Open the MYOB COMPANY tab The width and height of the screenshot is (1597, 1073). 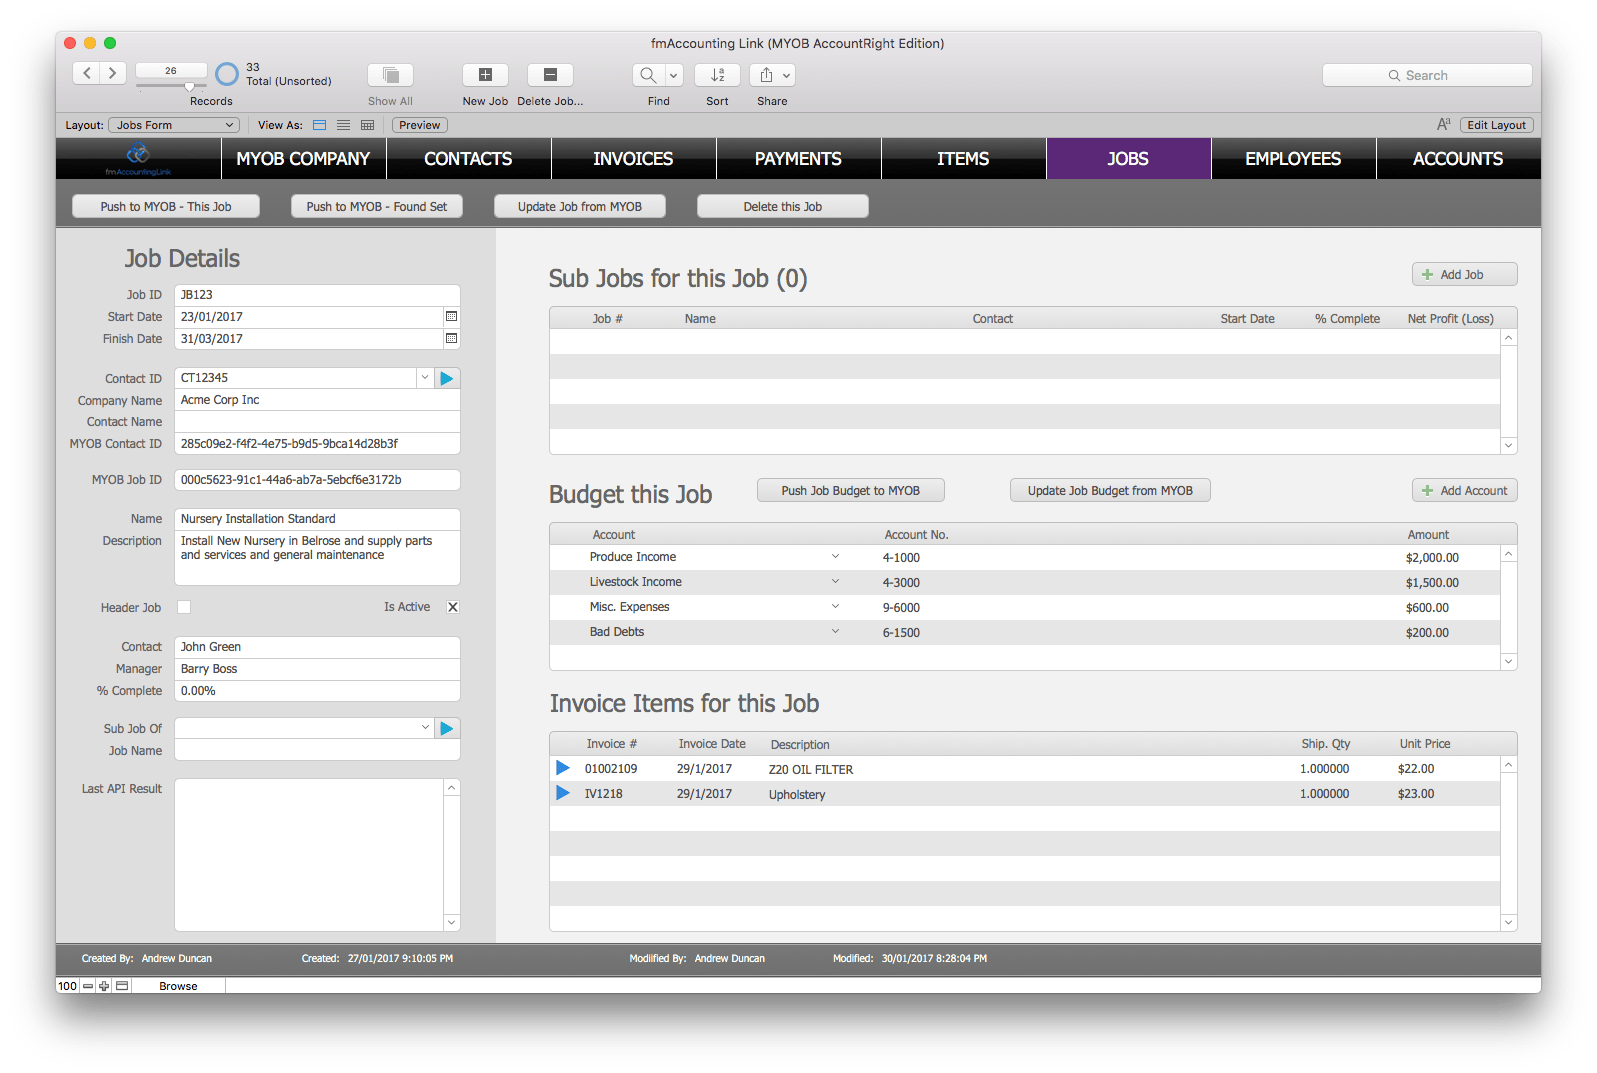[303, 159]
